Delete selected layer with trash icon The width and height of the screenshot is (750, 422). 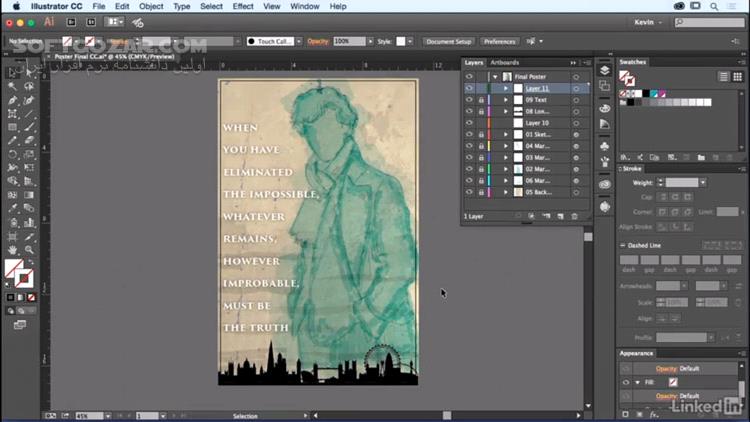(x=574, y=216)
